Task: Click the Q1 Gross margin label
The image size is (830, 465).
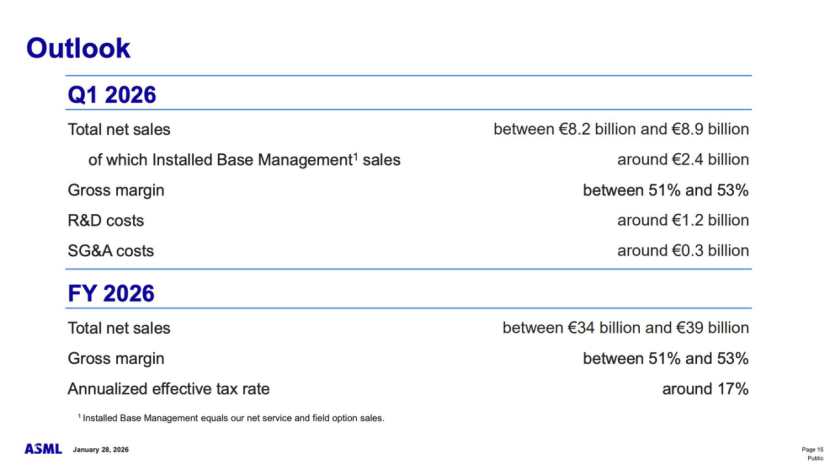Action: point(116,191)
